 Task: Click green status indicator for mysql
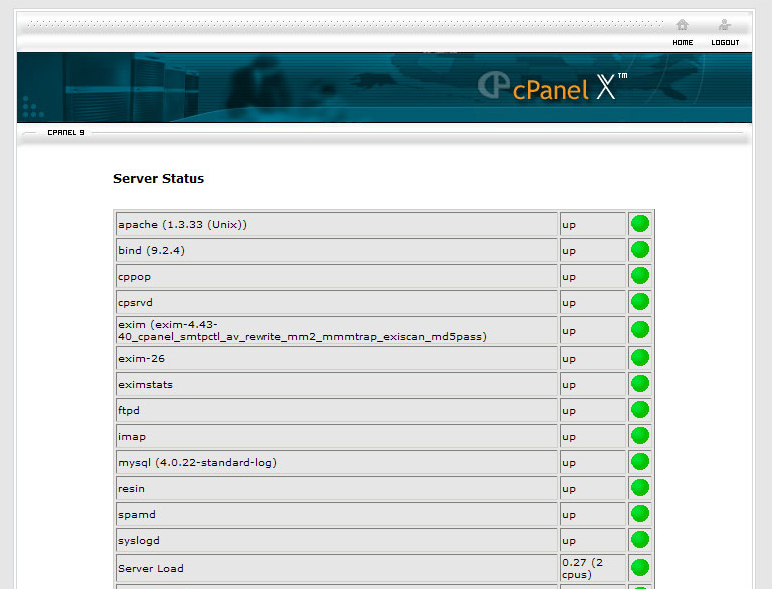pos(640,462)
